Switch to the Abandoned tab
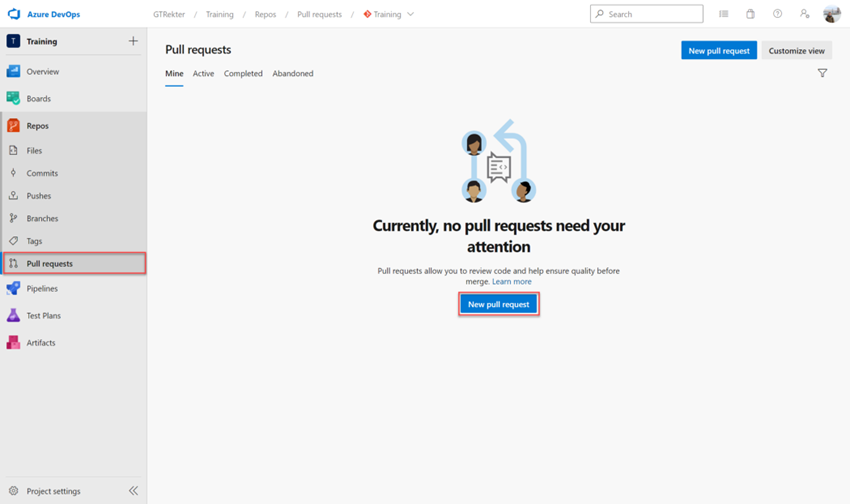The width and height of the screenshot is (850, 504). pyautogui.click(x=293, y=74)
